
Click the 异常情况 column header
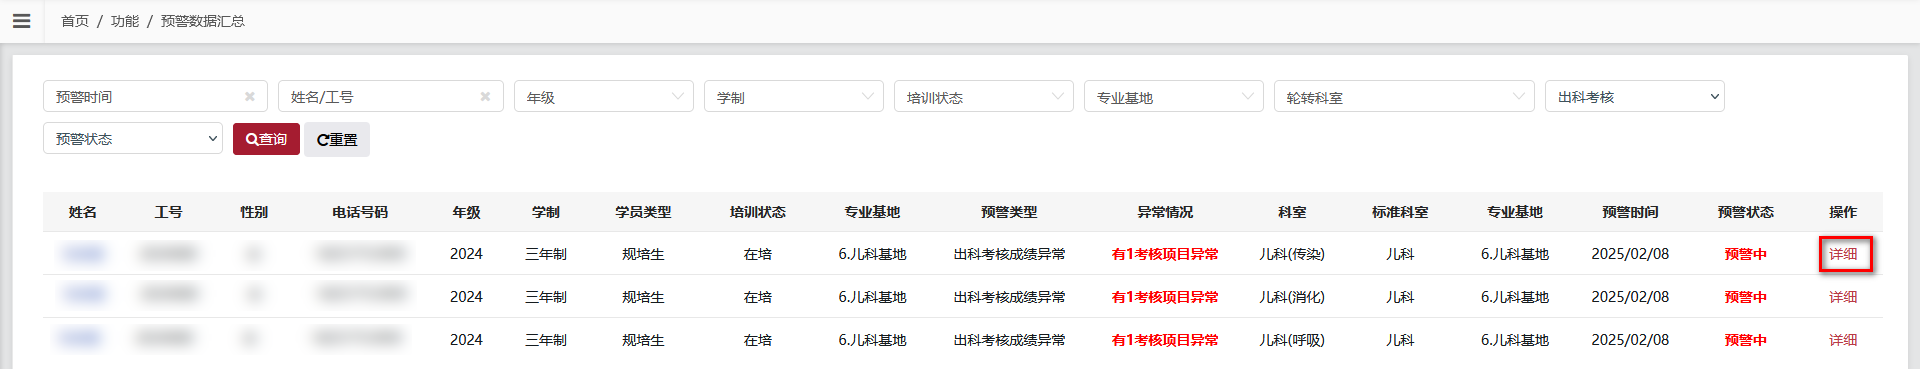[1165, 212]
